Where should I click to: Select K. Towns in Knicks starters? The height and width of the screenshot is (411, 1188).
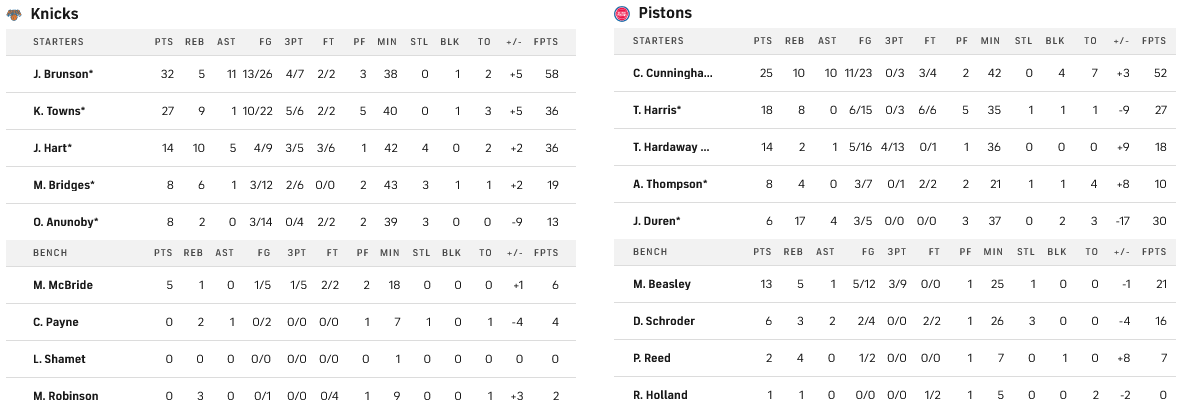pyautogui.click(x=58, y=111)
